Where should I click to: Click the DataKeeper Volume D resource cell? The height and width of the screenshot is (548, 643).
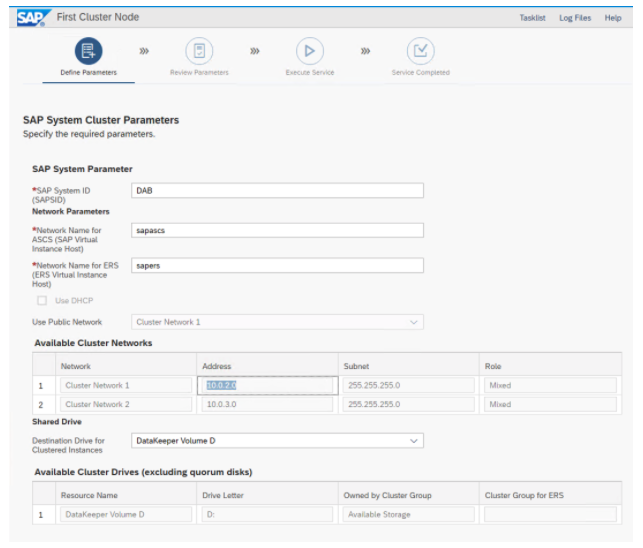[125, 515]
